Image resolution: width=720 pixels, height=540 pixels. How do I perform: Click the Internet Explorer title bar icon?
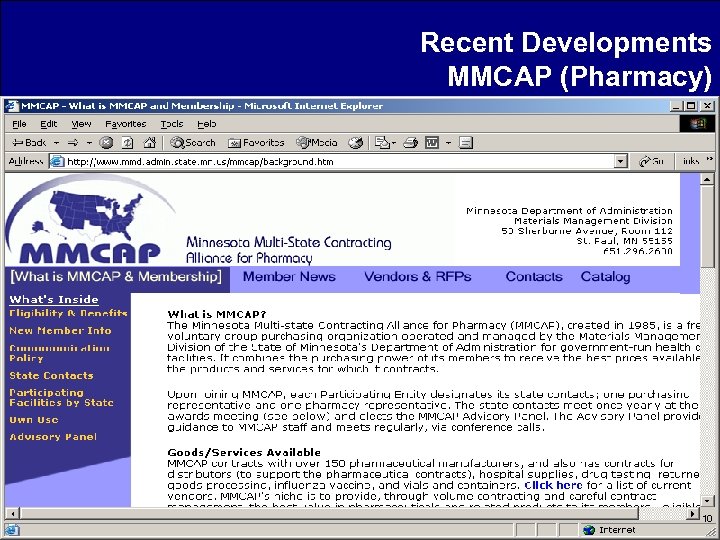tap(12, 106)
